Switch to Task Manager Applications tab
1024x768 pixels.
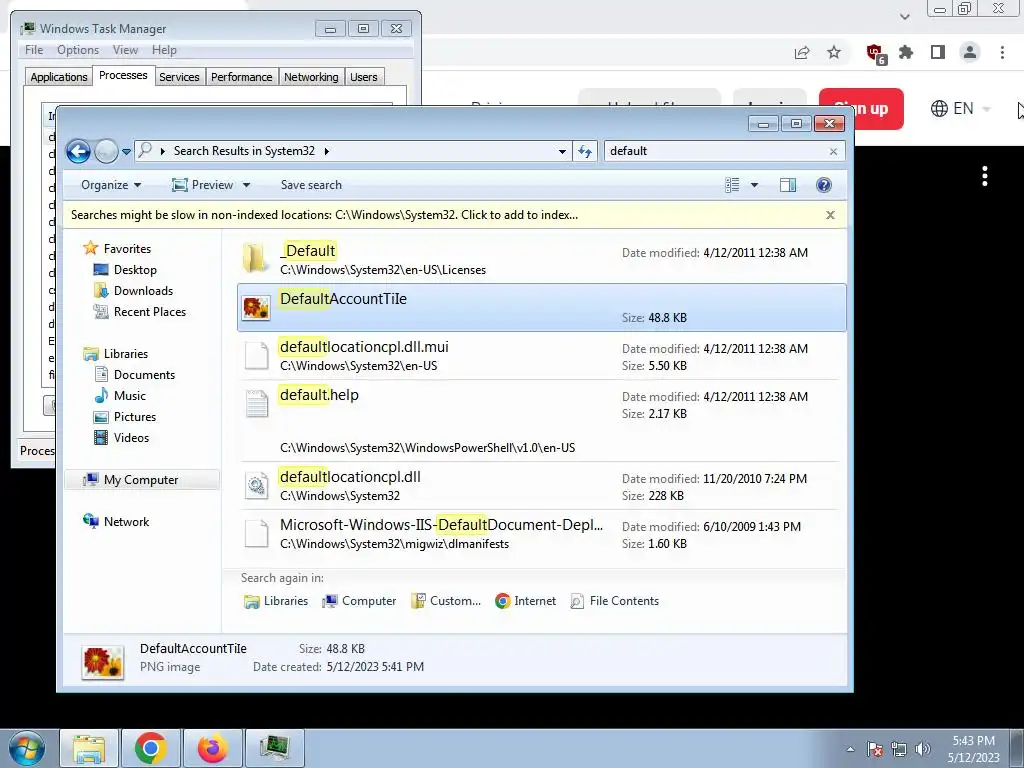coord(59,77)
